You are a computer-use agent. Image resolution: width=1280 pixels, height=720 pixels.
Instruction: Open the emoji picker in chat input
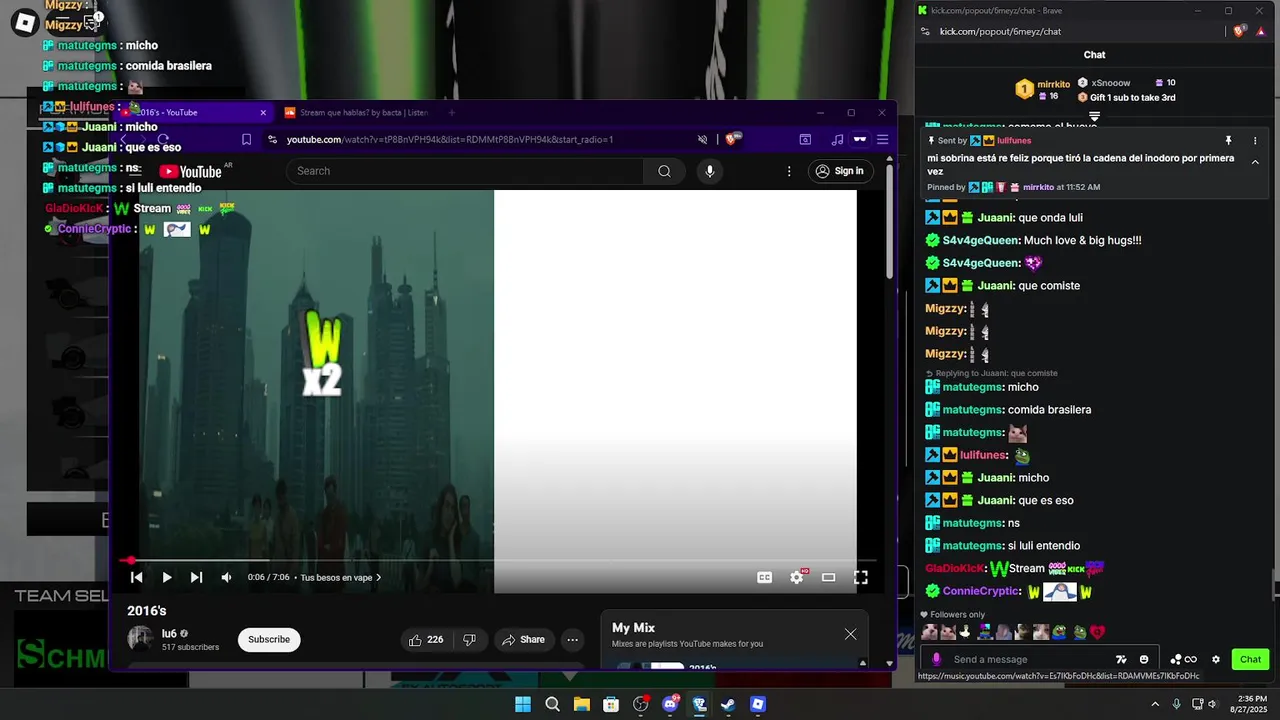point(1144,659)
